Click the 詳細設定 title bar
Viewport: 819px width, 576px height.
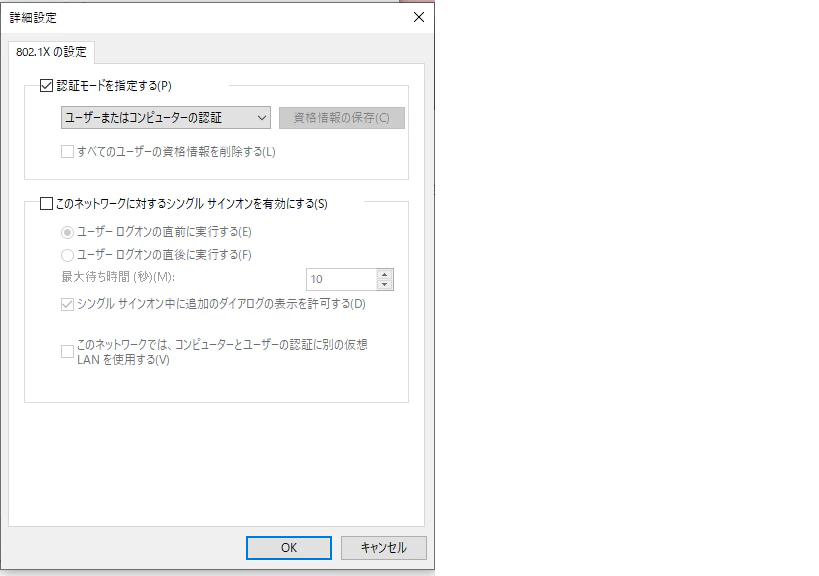click(200, 17)
